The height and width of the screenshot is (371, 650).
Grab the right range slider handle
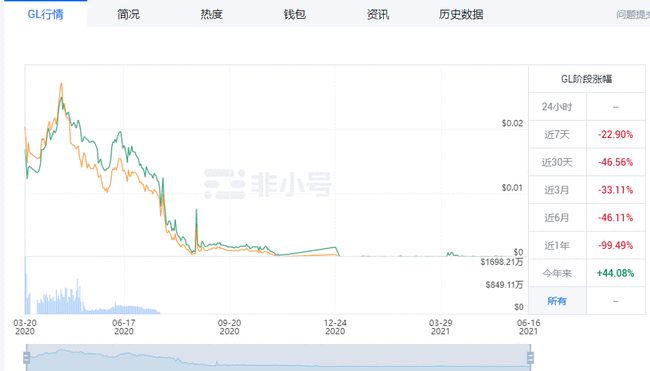point(530,357)
